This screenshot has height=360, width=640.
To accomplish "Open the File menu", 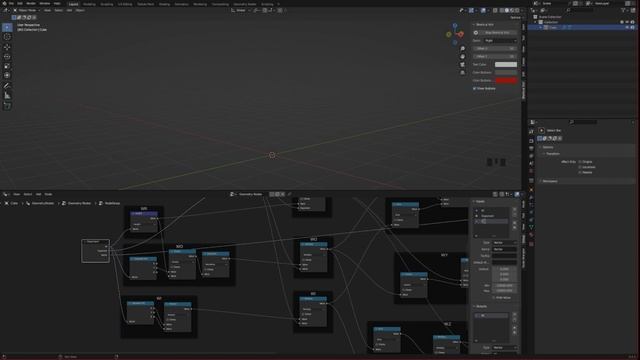I will click(11, 4).
